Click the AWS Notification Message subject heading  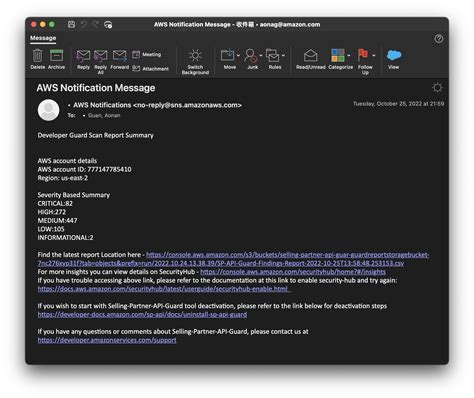(x=96, y=88)
